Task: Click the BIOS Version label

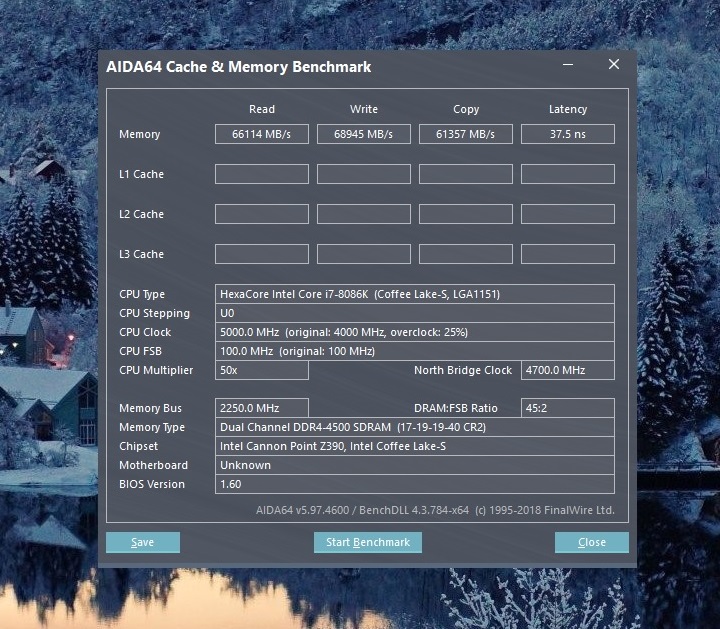Action: [x=152, y=484]
